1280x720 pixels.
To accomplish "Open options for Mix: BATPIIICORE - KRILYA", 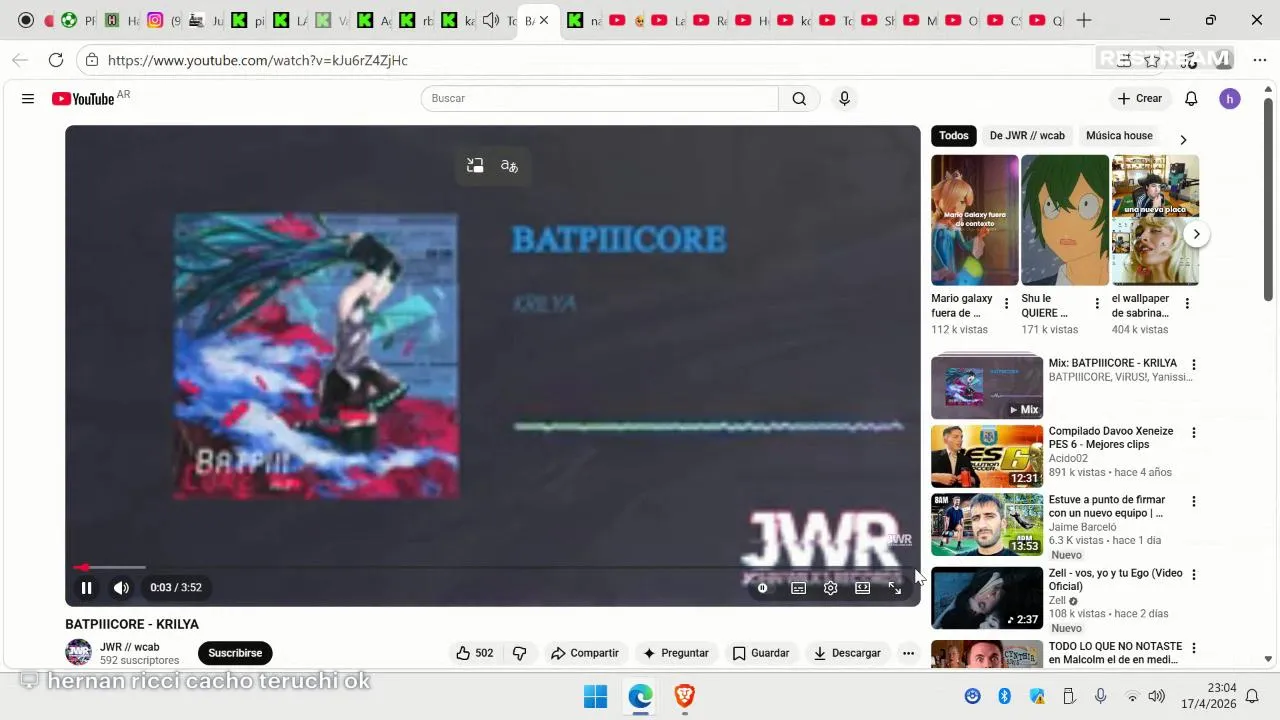I will 1193,365.
